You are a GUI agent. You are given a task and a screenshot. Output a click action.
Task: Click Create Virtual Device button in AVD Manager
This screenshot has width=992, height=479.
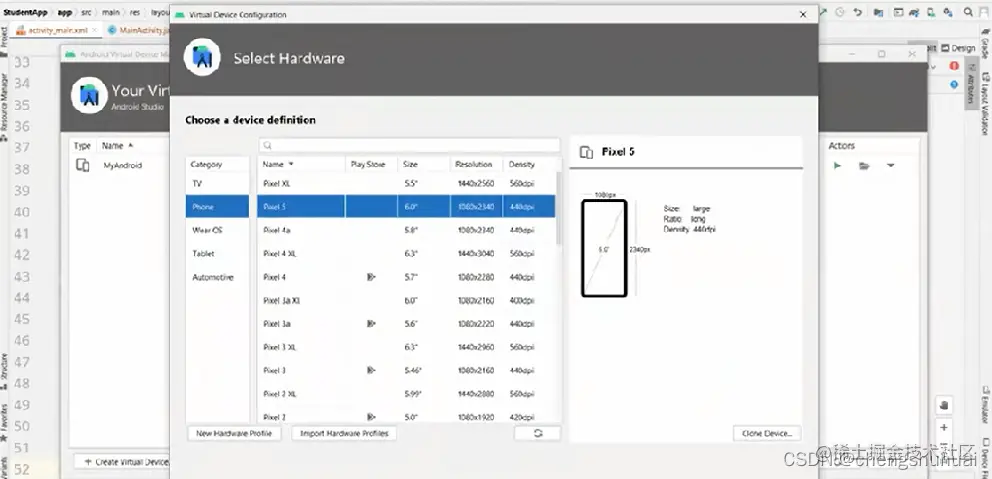tap(121, 462)
